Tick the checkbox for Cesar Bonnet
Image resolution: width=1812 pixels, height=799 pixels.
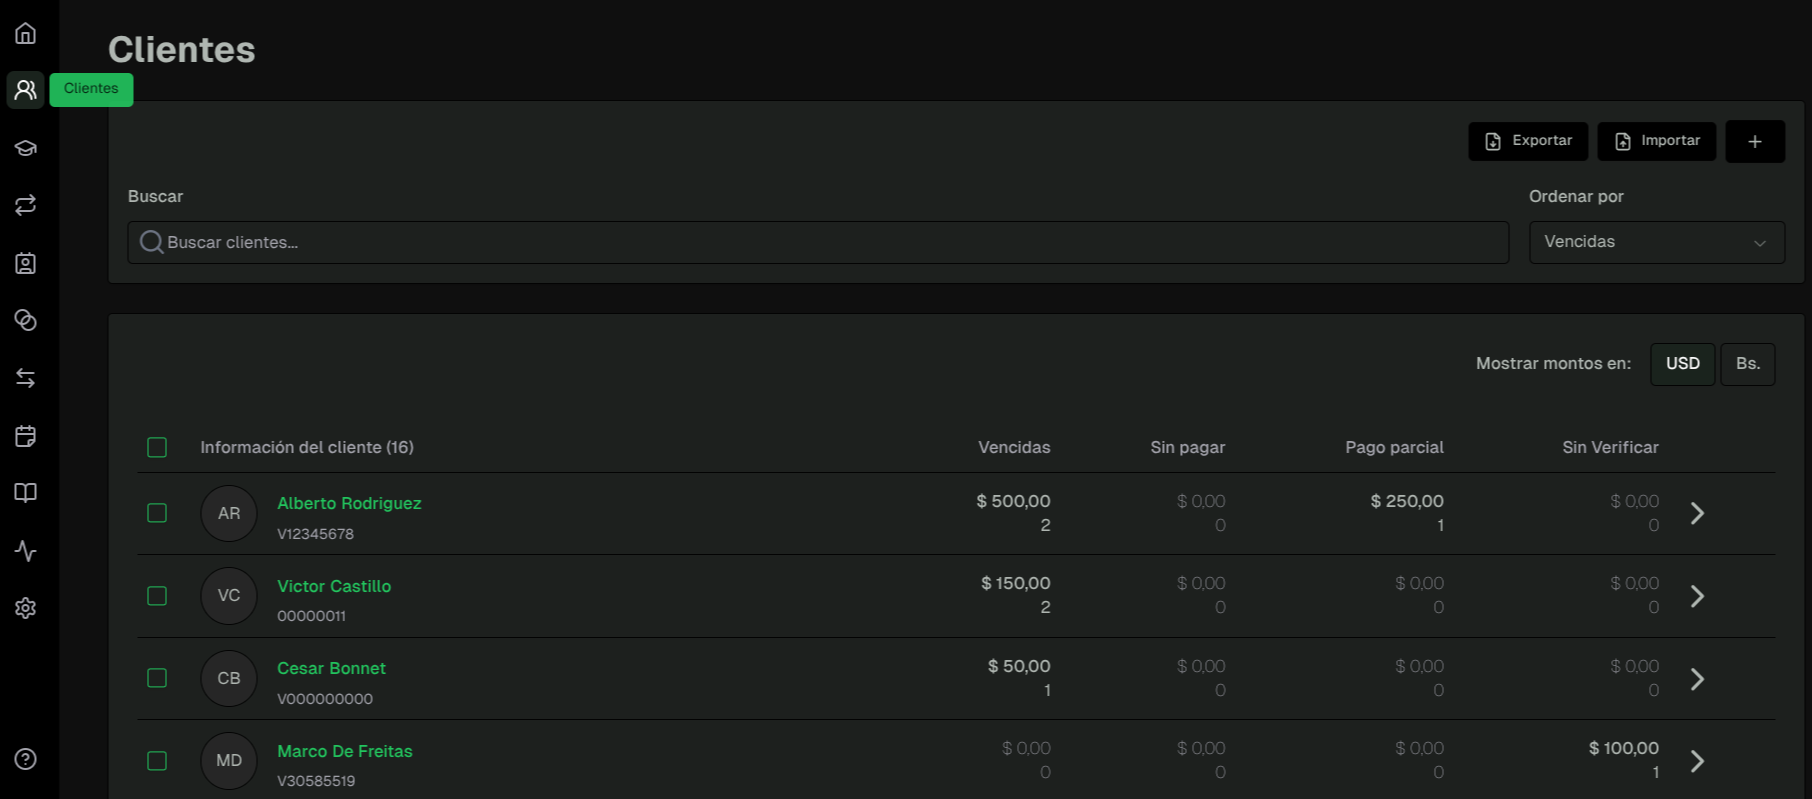coord(157,678)
